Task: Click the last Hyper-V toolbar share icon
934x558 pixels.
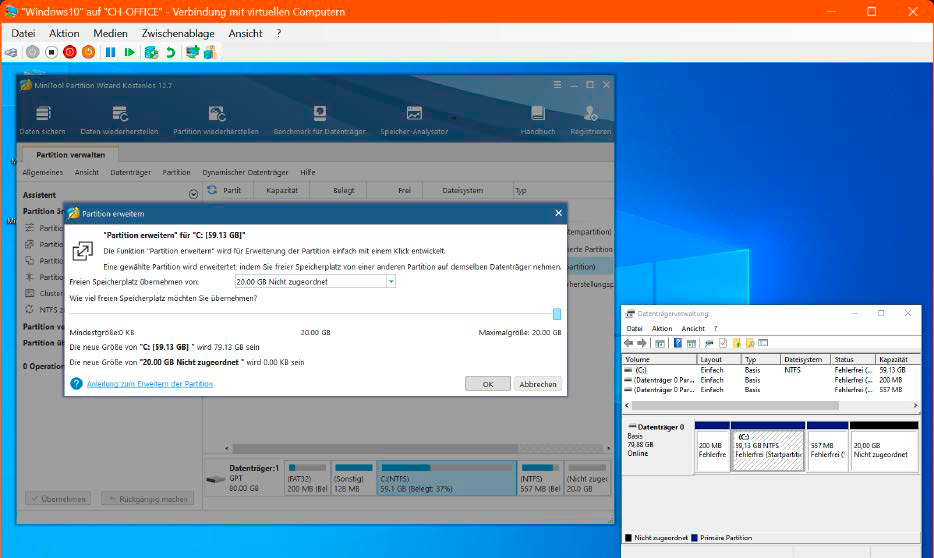Action: click(x=210, y=52)
